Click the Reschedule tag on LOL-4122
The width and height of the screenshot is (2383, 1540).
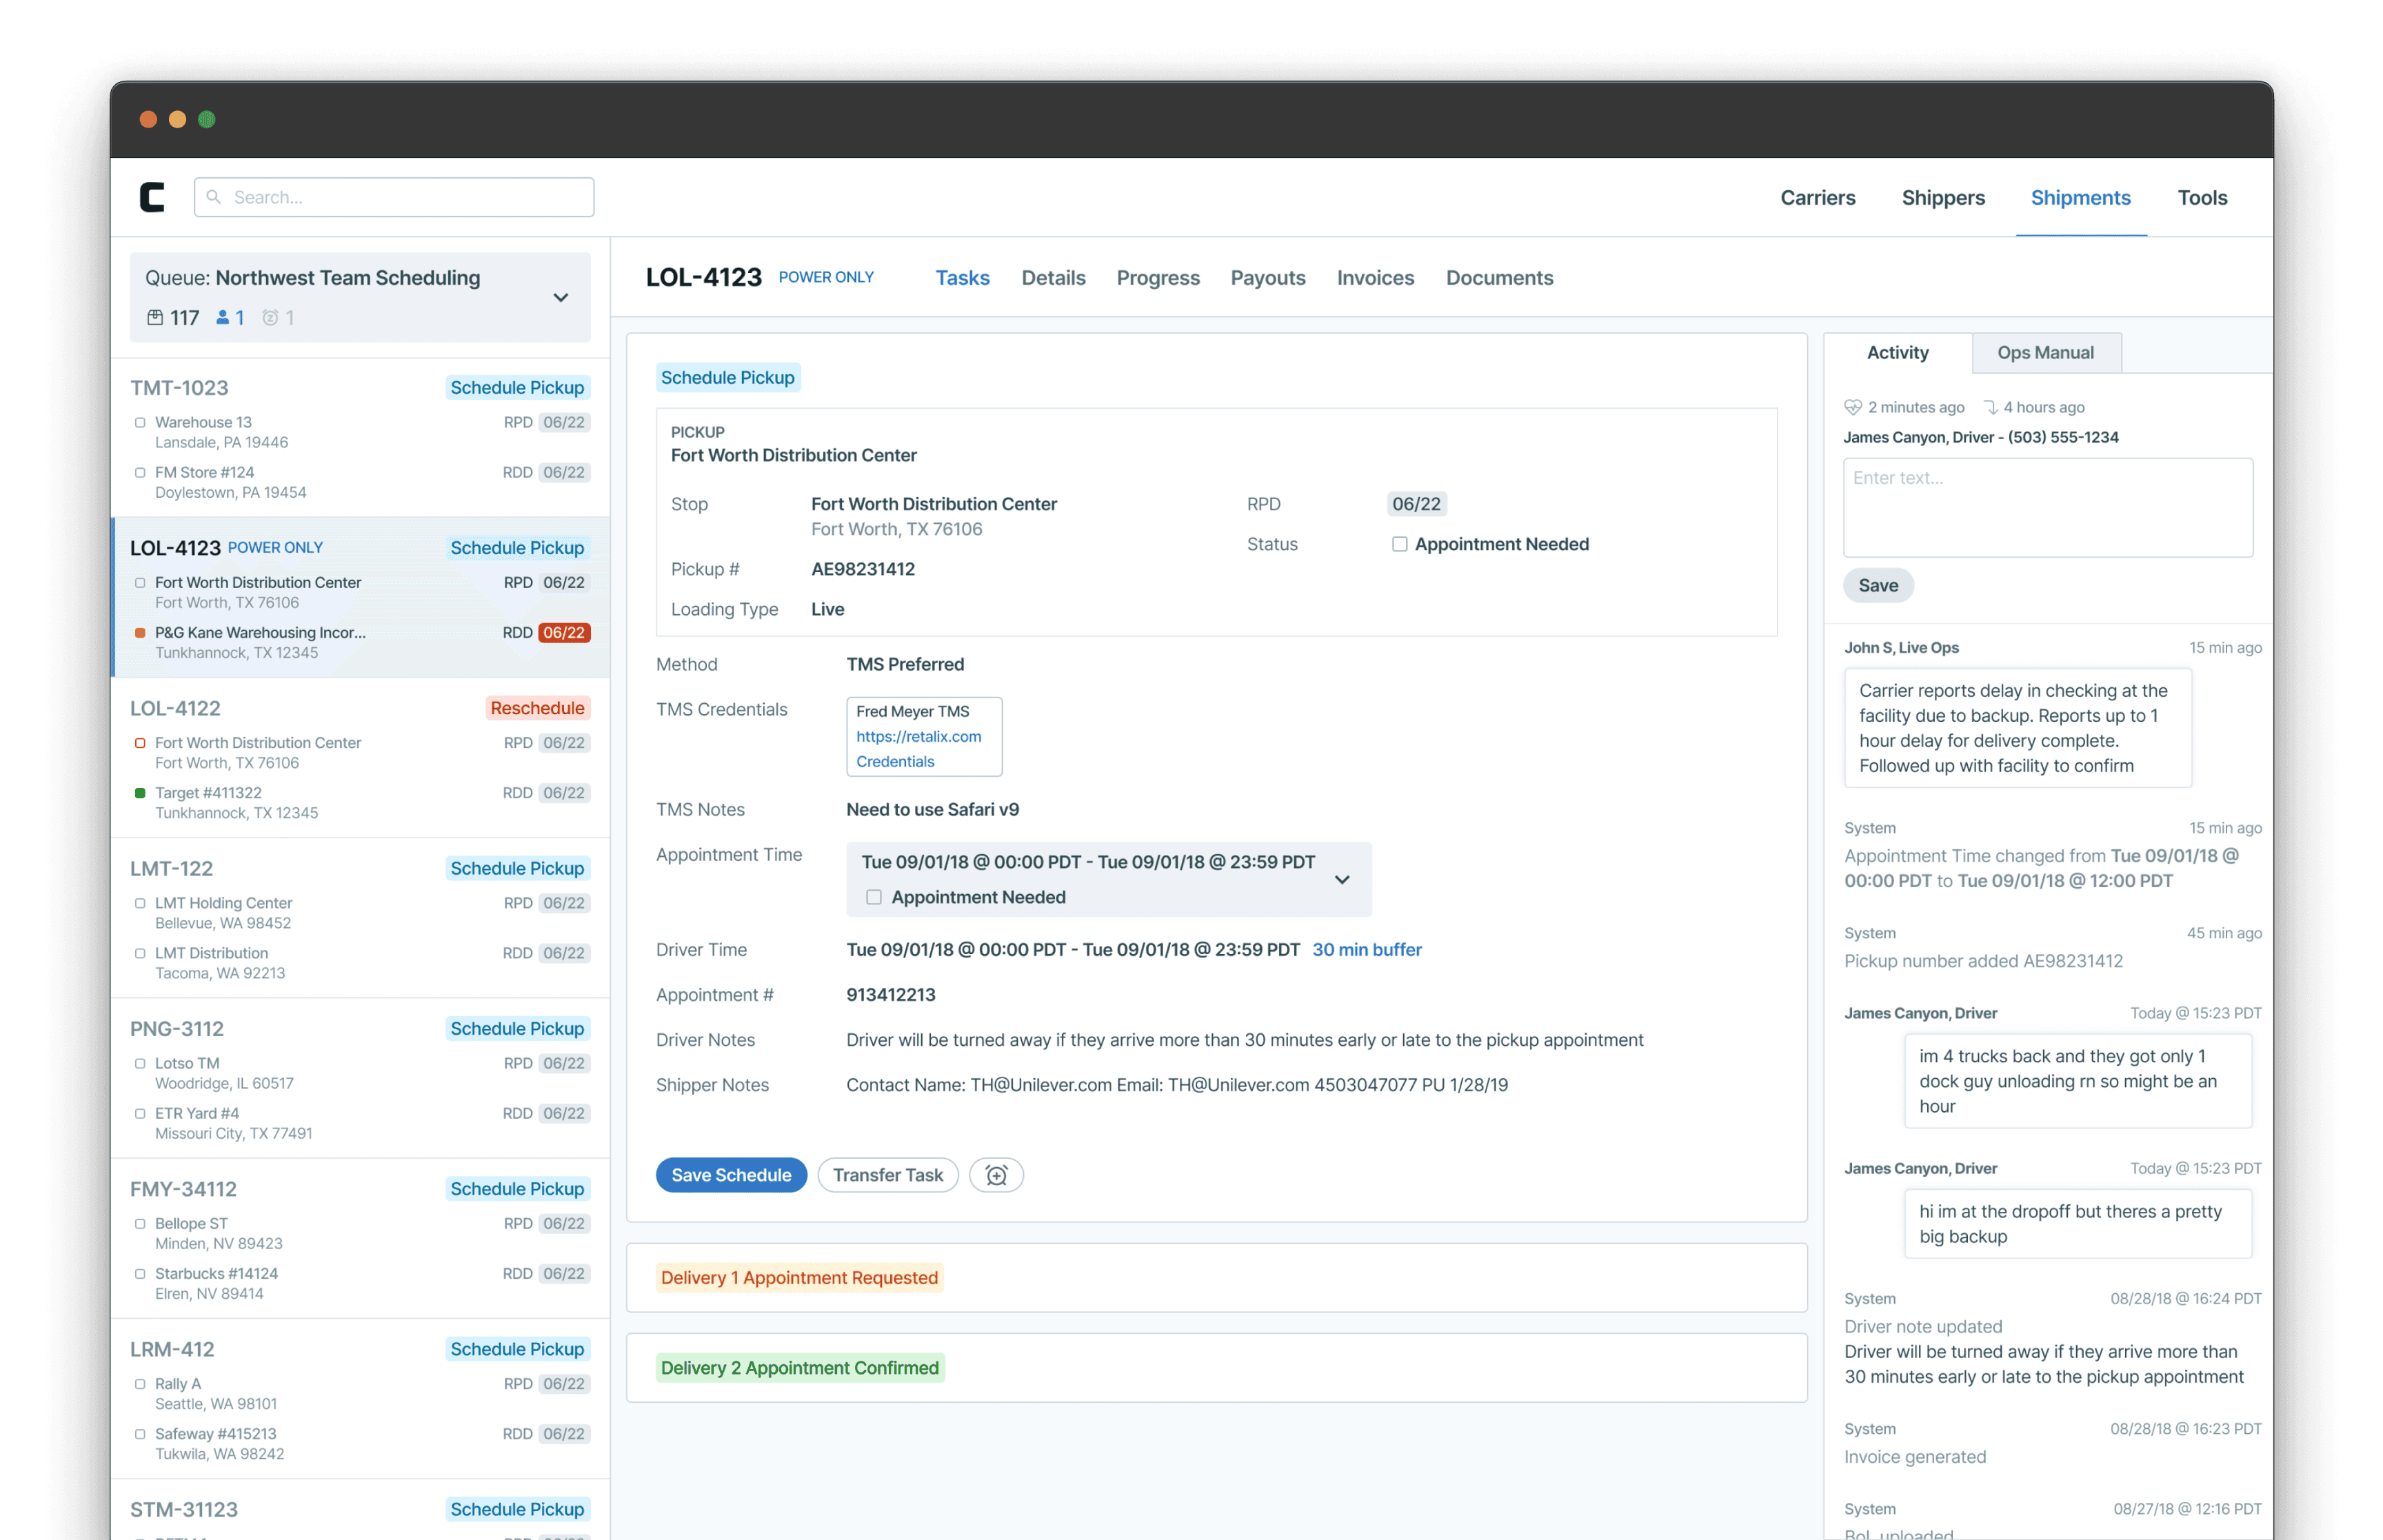(x=537, y=708)
